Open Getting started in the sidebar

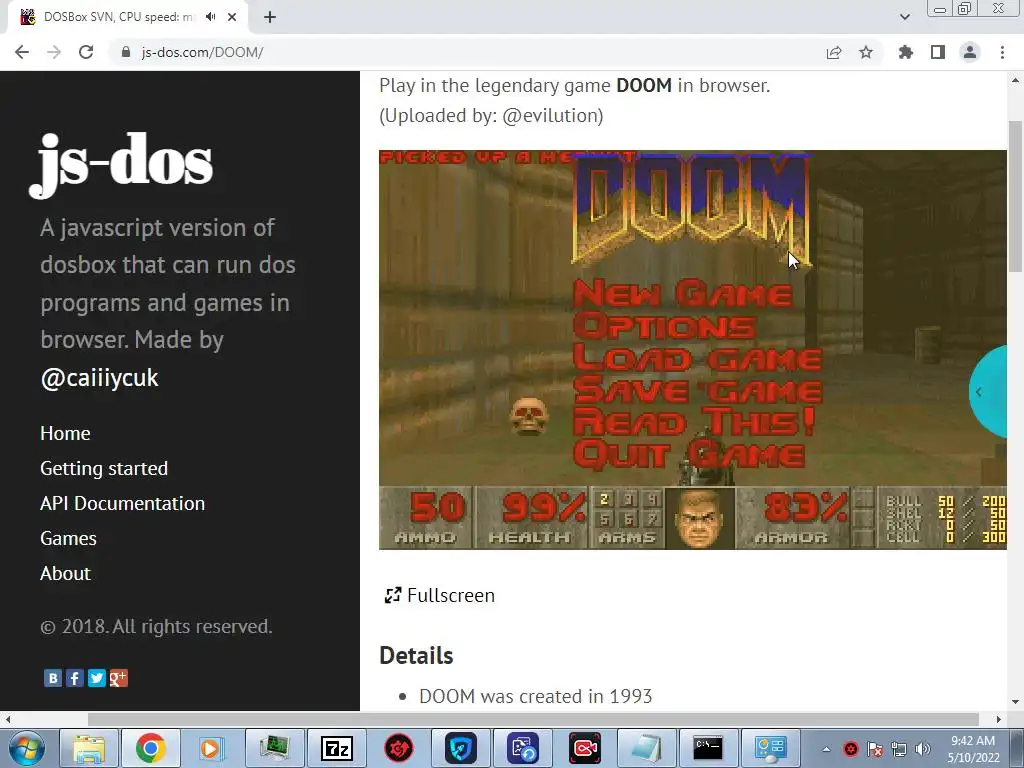coord(104,468)
